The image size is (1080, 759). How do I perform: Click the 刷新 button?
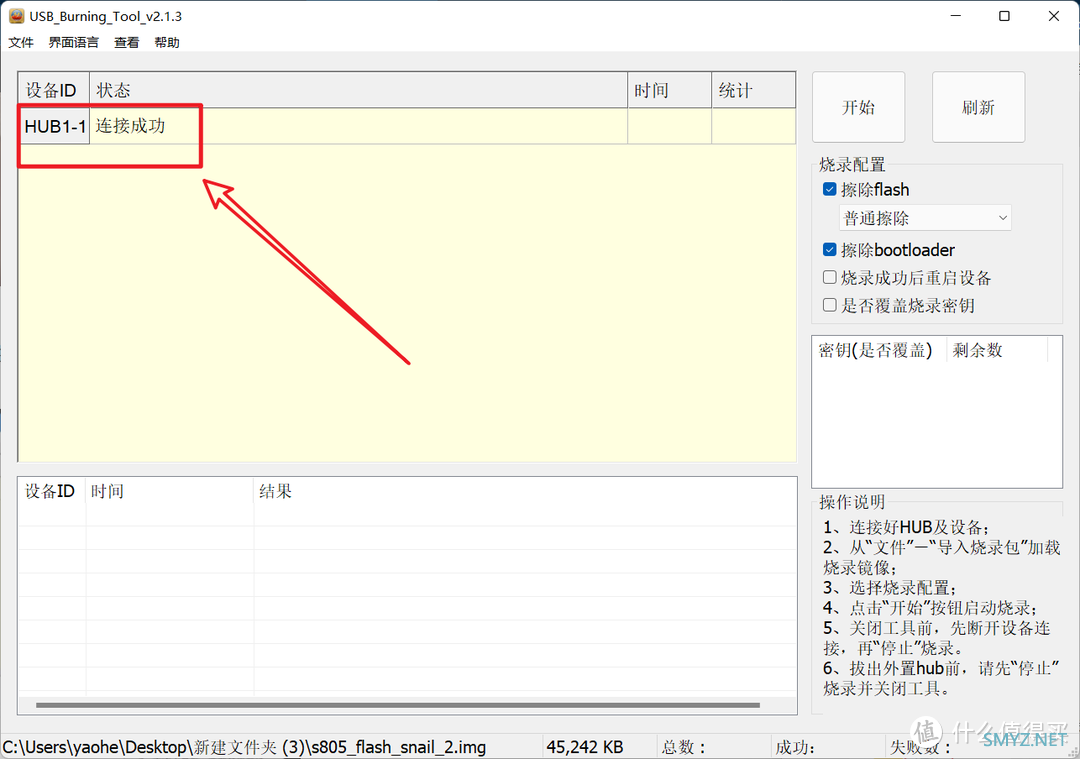(978, 107)
